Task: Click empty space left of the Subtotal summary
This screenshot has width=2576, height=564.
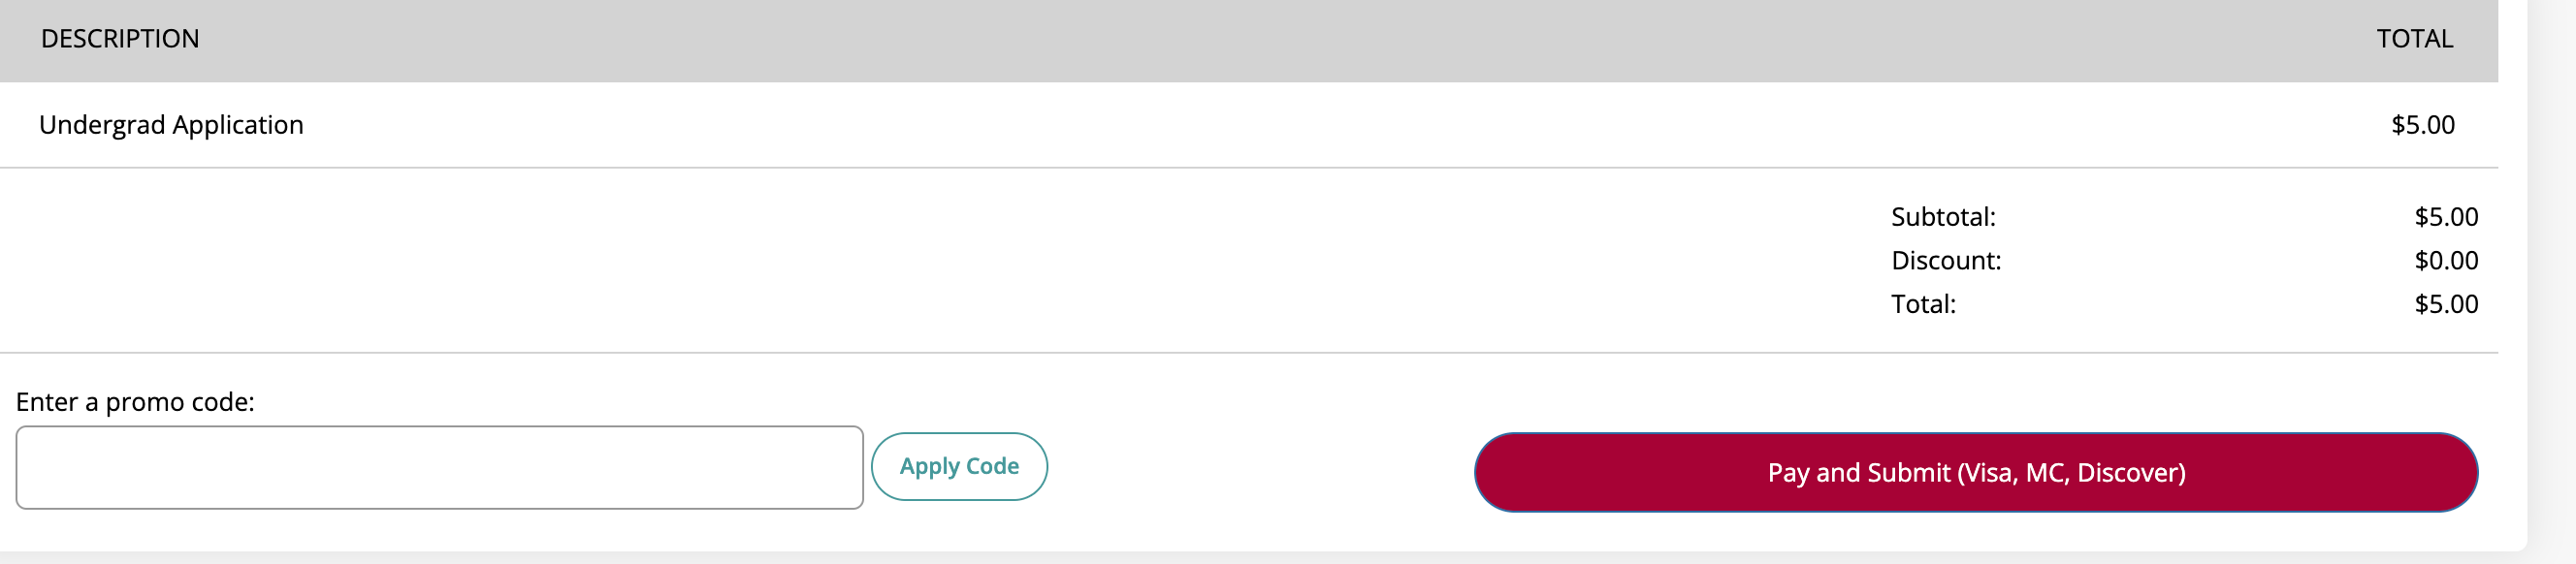Action: [900, 260]
